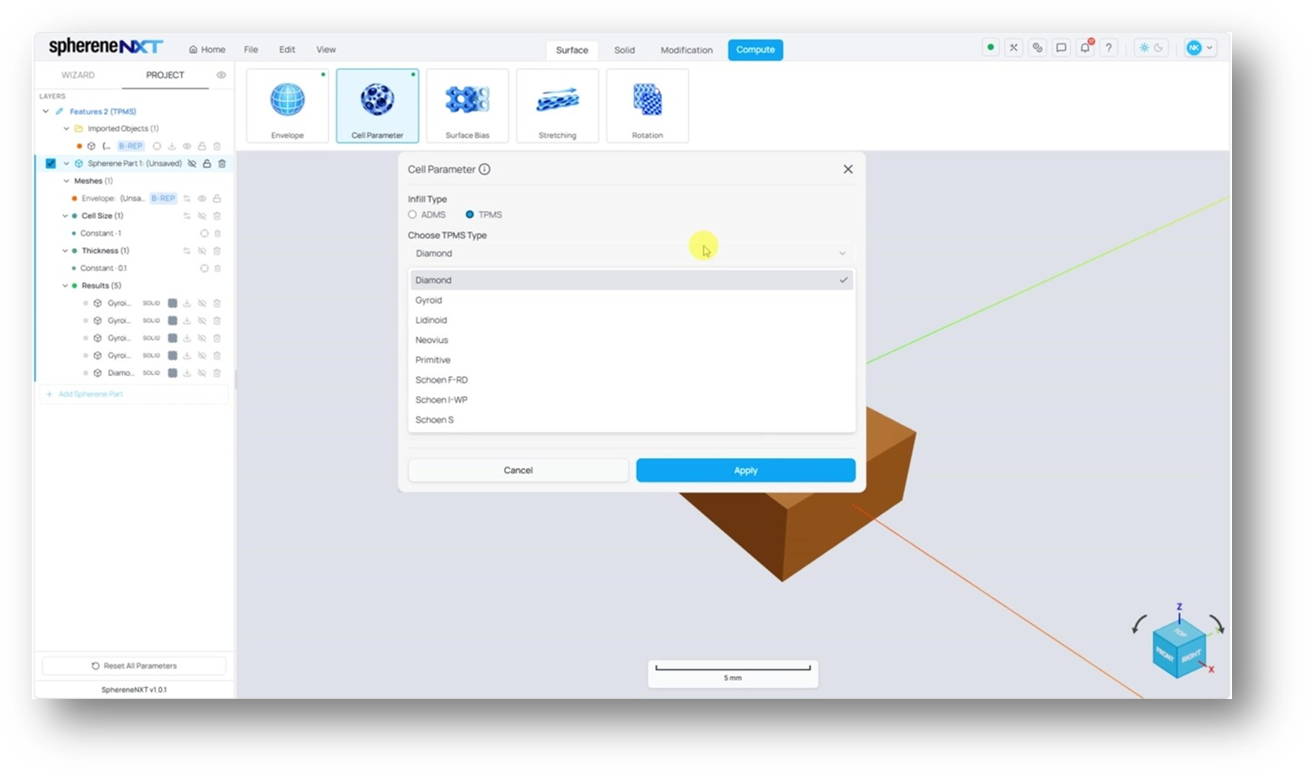
Task: Open the Stretching tool
Action: pos(557,105)
